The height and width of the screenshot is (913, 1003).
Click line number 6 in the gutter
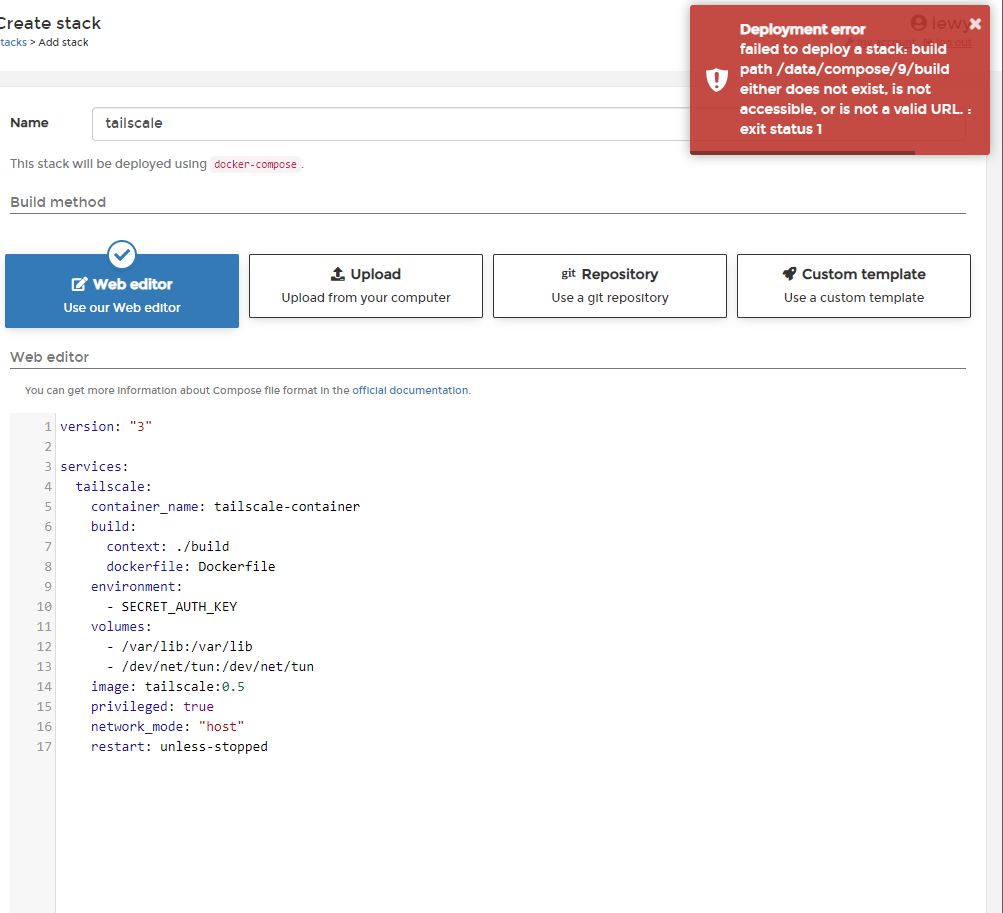click(x=47, y=527)
